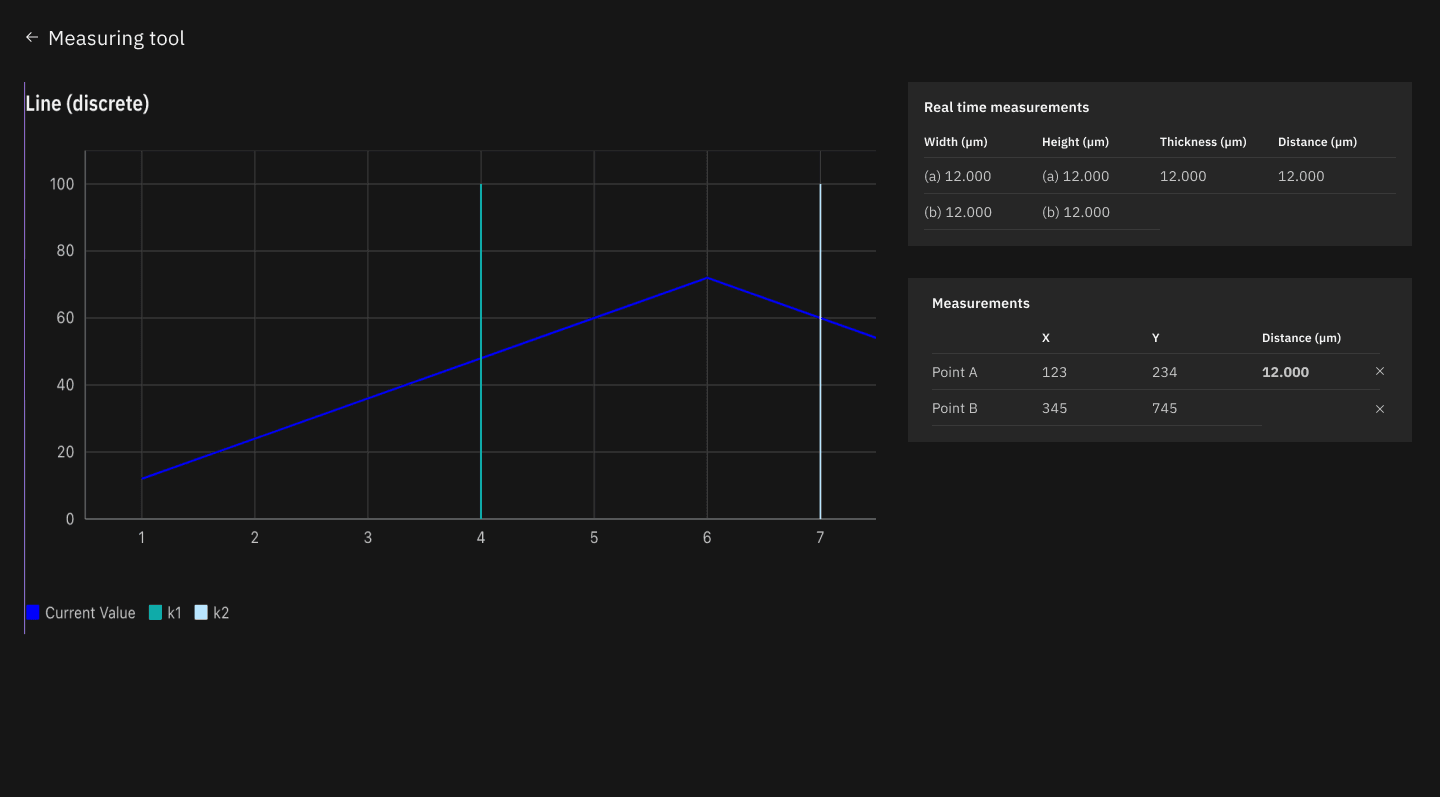Toggle the k2 light blue legend swatch

201,613
